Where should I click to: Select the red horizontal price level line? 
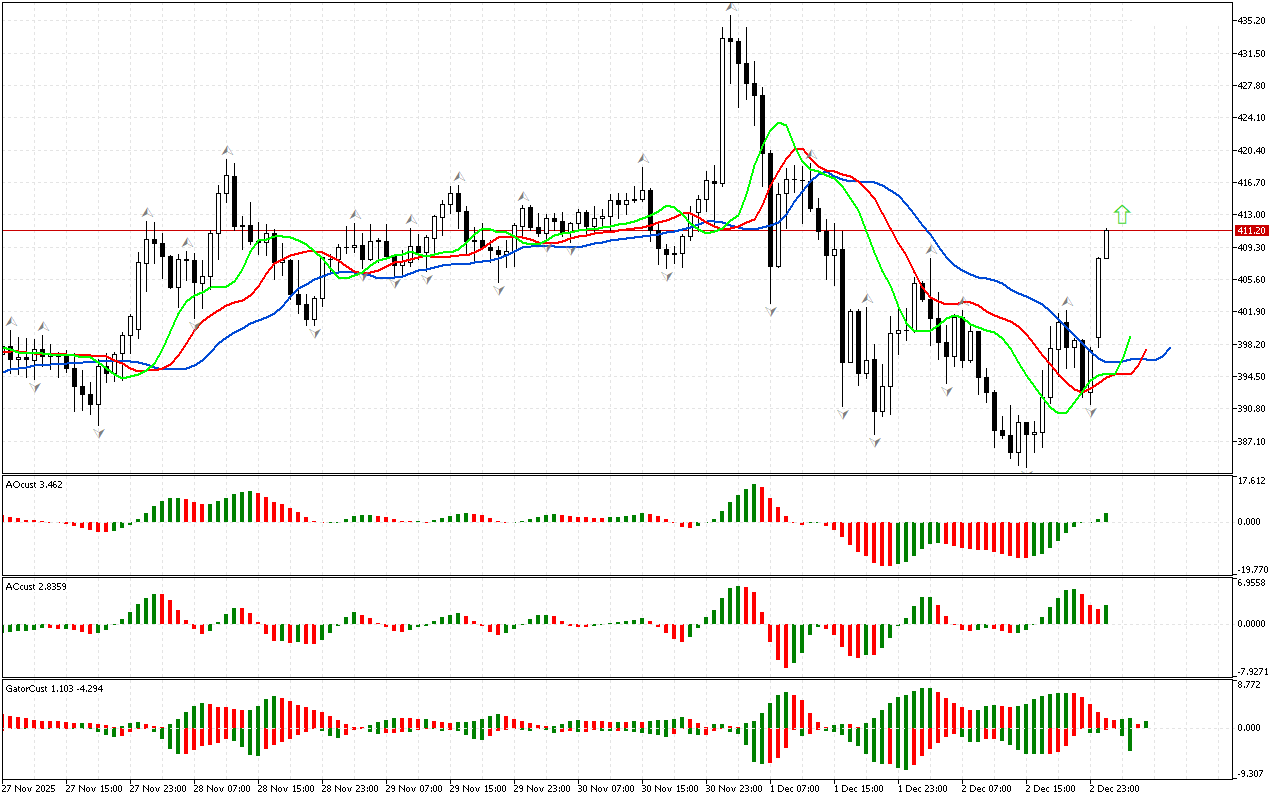(500, 230)
